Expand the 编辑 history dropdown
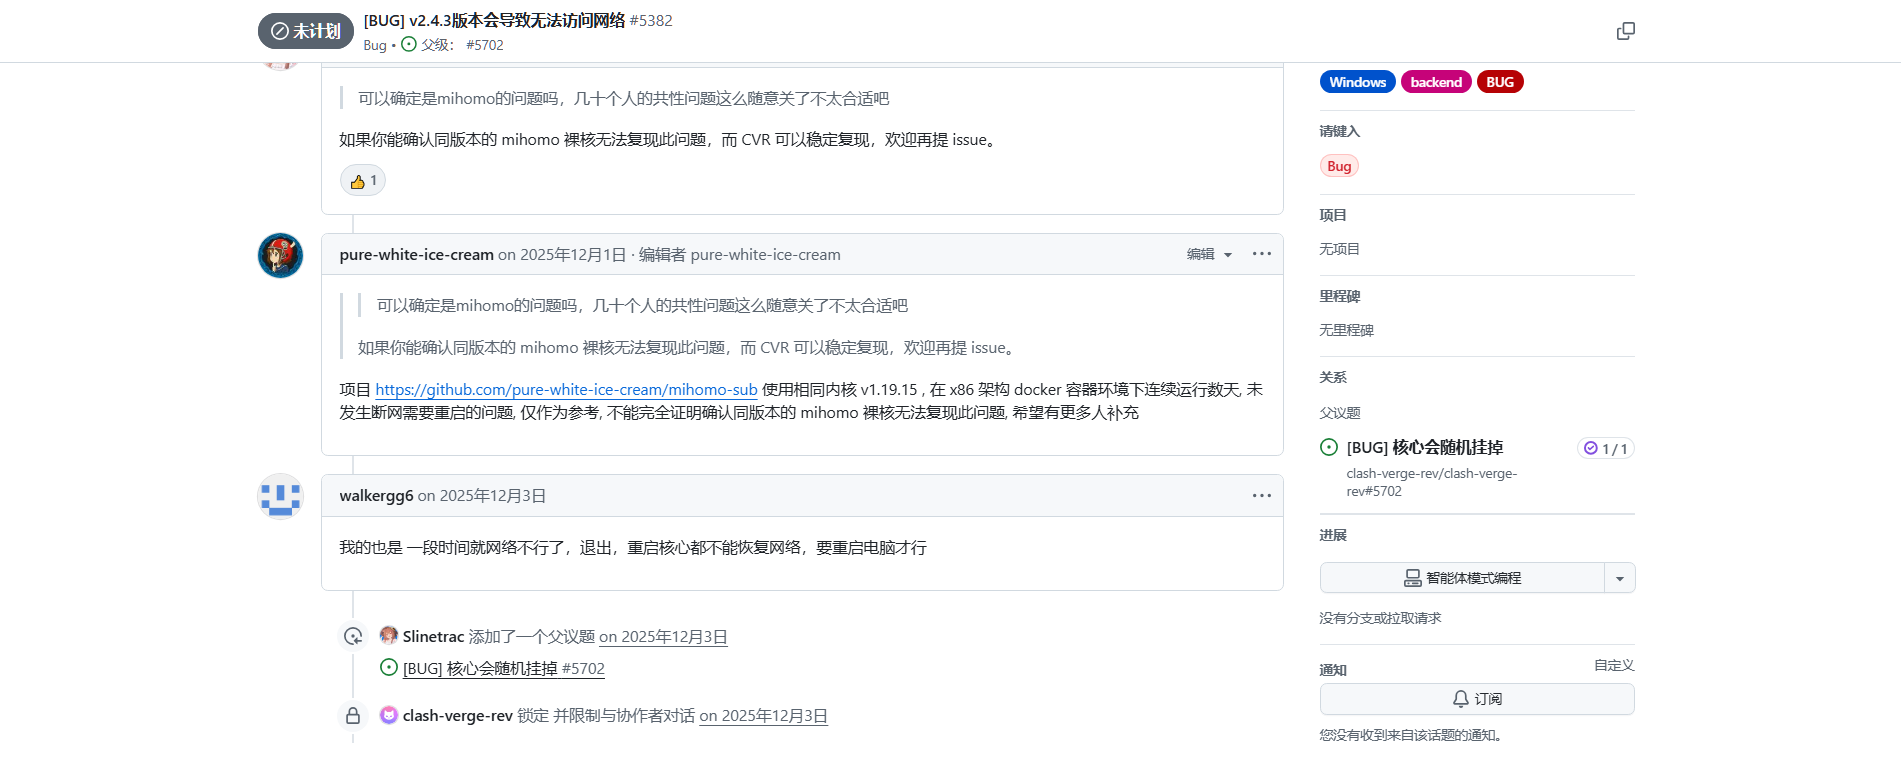Viewport: 1901px width, 759px height. [x=1209, y=255]
